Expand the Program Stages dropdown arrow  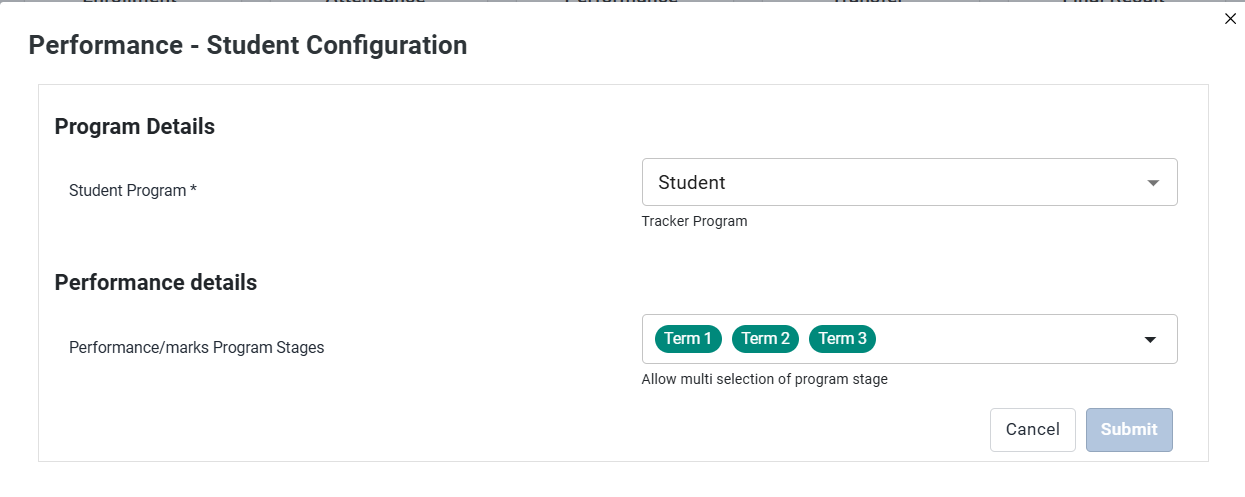(x=1150, y=340)
